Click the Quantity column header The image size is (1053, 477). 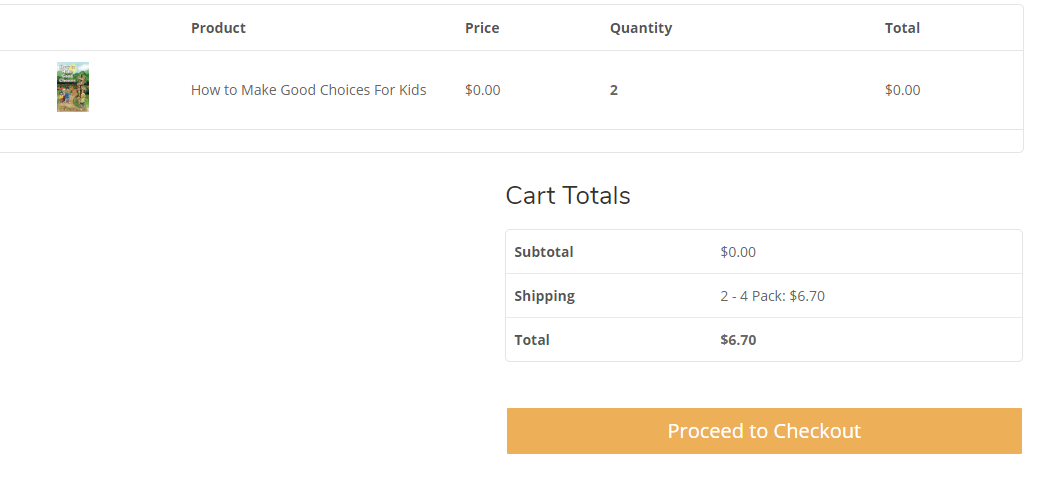(x=641, y=28)
